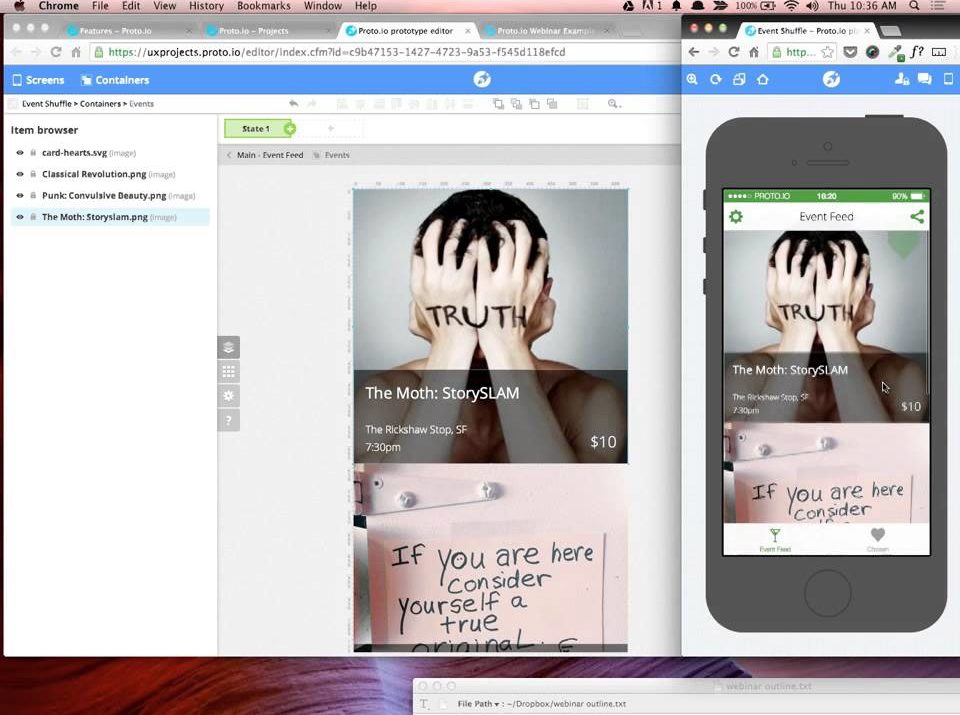Select The Moth: Storyslam.png item
The height and width of the screenshot is (715, 960).
pyautogui.click(x=94, y=217)
